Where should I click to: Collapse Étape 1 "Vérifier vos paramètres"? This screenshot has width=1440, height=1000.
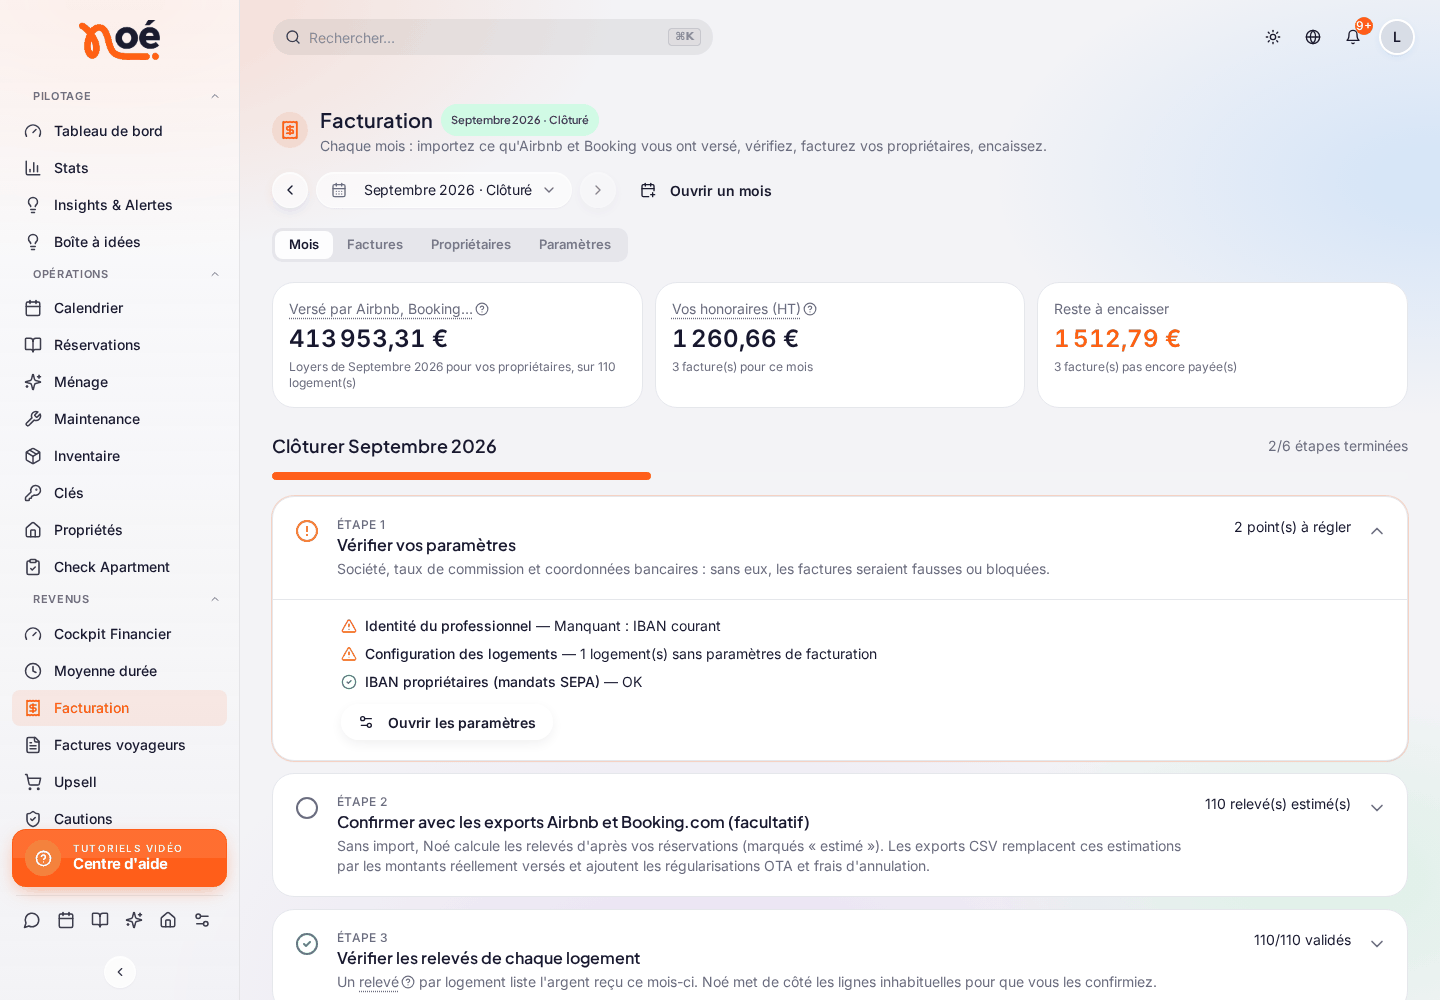(1377, 531)
